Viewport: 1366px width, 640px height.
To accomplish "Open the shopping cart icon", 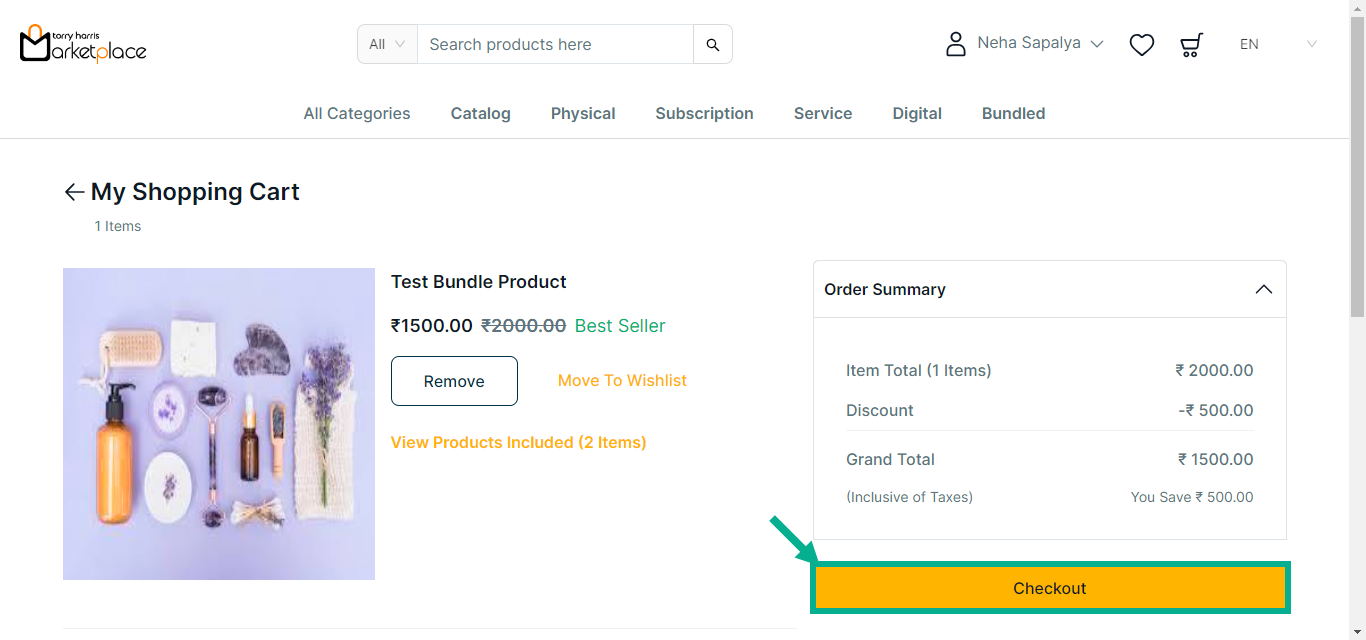I will pyautogui.click(x=1191, y=44).
